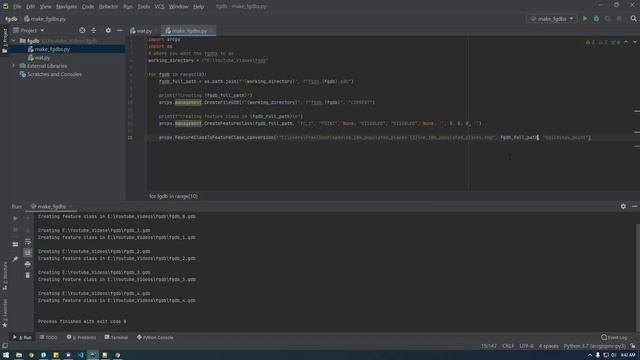Run make_fgdbs with the green play icon

click(x=584, y=19)
